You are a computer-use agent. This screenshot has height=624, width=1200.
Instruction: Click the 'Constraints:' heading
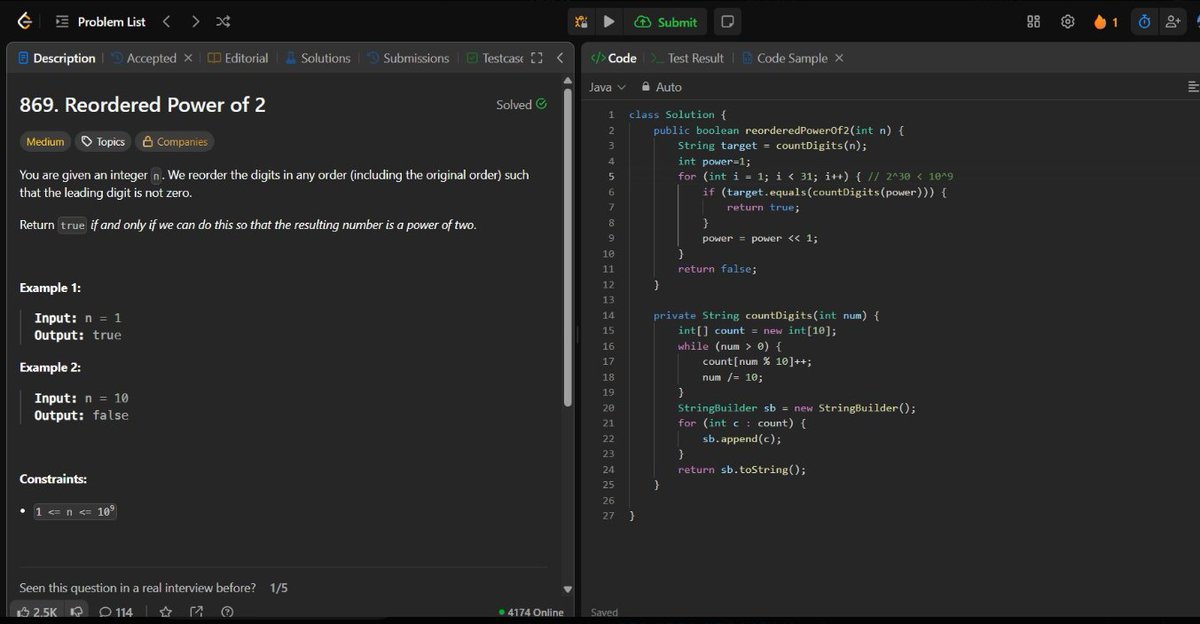coord(53,479)
